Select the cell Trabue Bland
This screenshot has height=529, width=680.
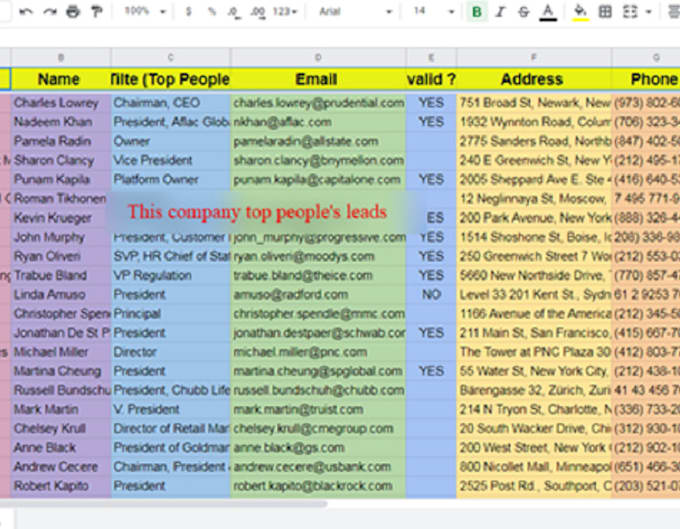tap(61, 275)
